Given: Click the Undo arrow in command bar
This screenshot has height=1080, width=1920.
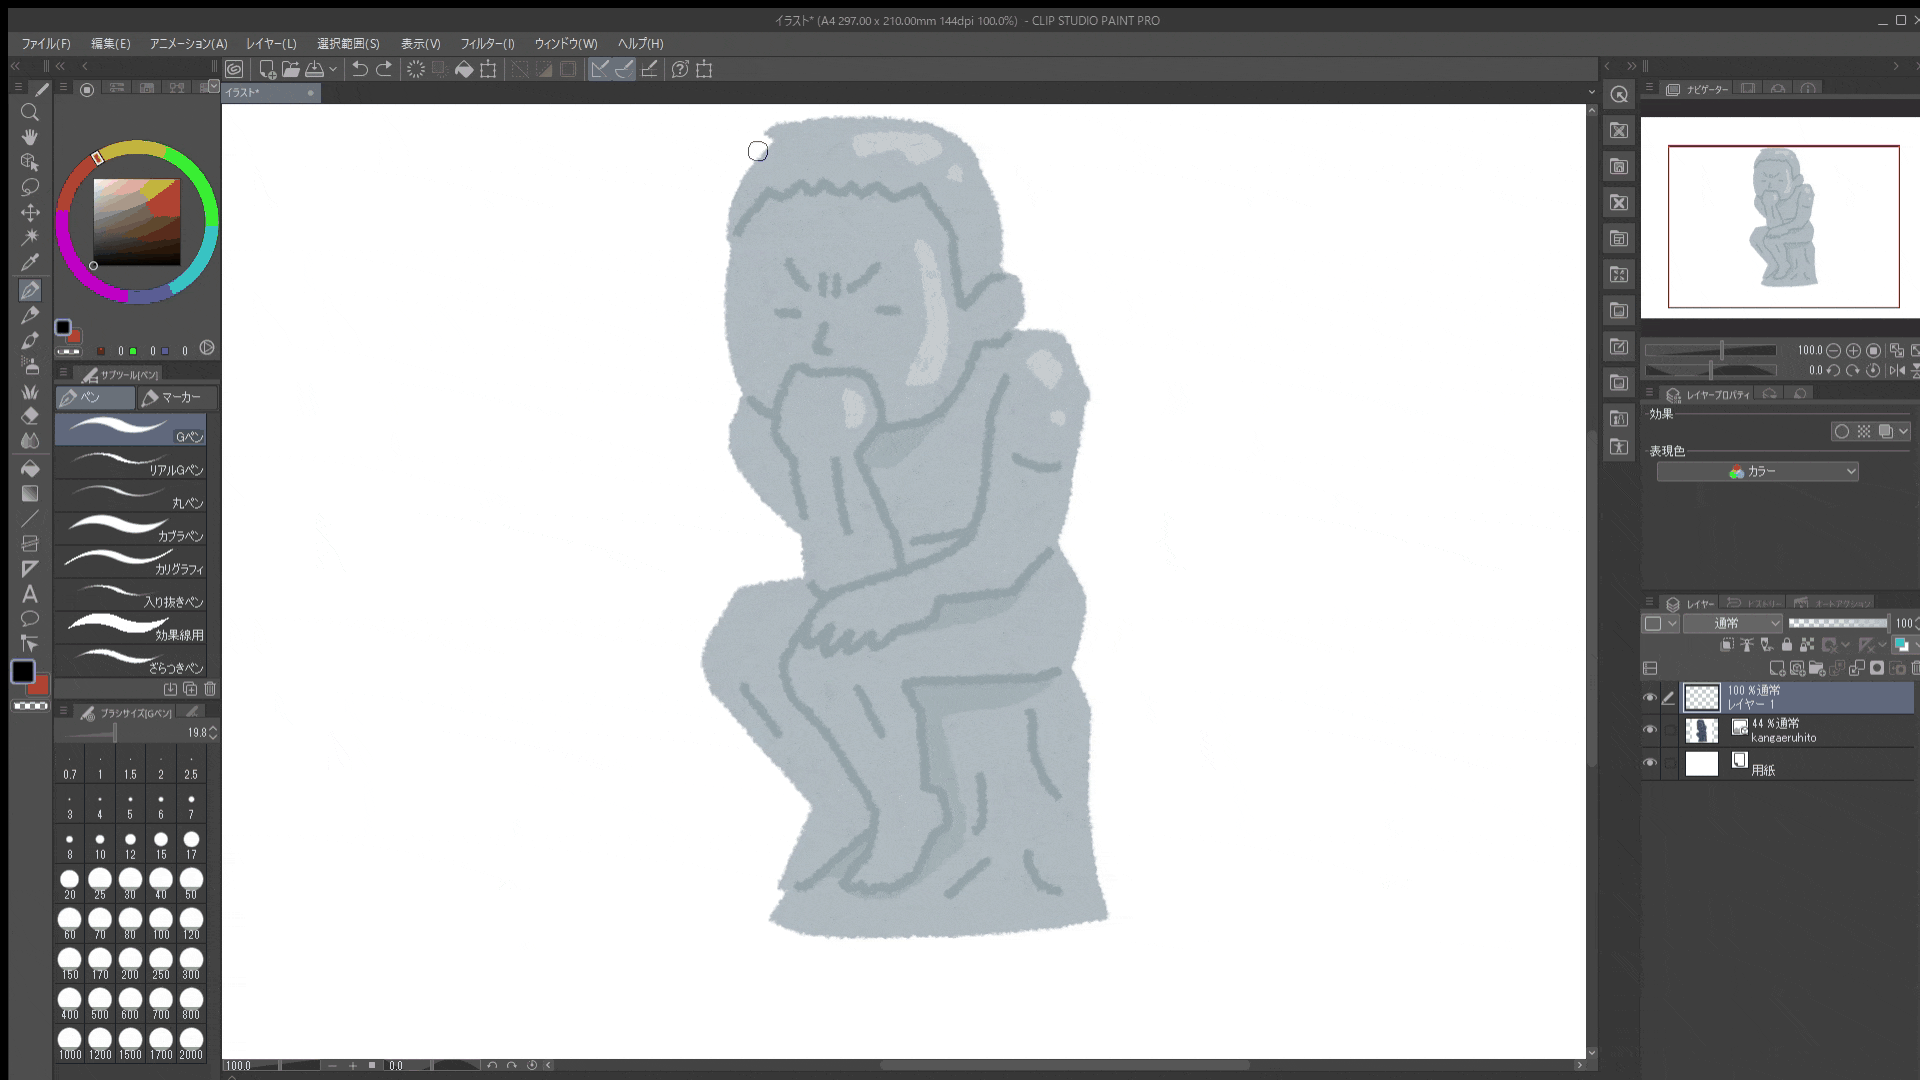Looking at the screenshot, I should 359,69.
